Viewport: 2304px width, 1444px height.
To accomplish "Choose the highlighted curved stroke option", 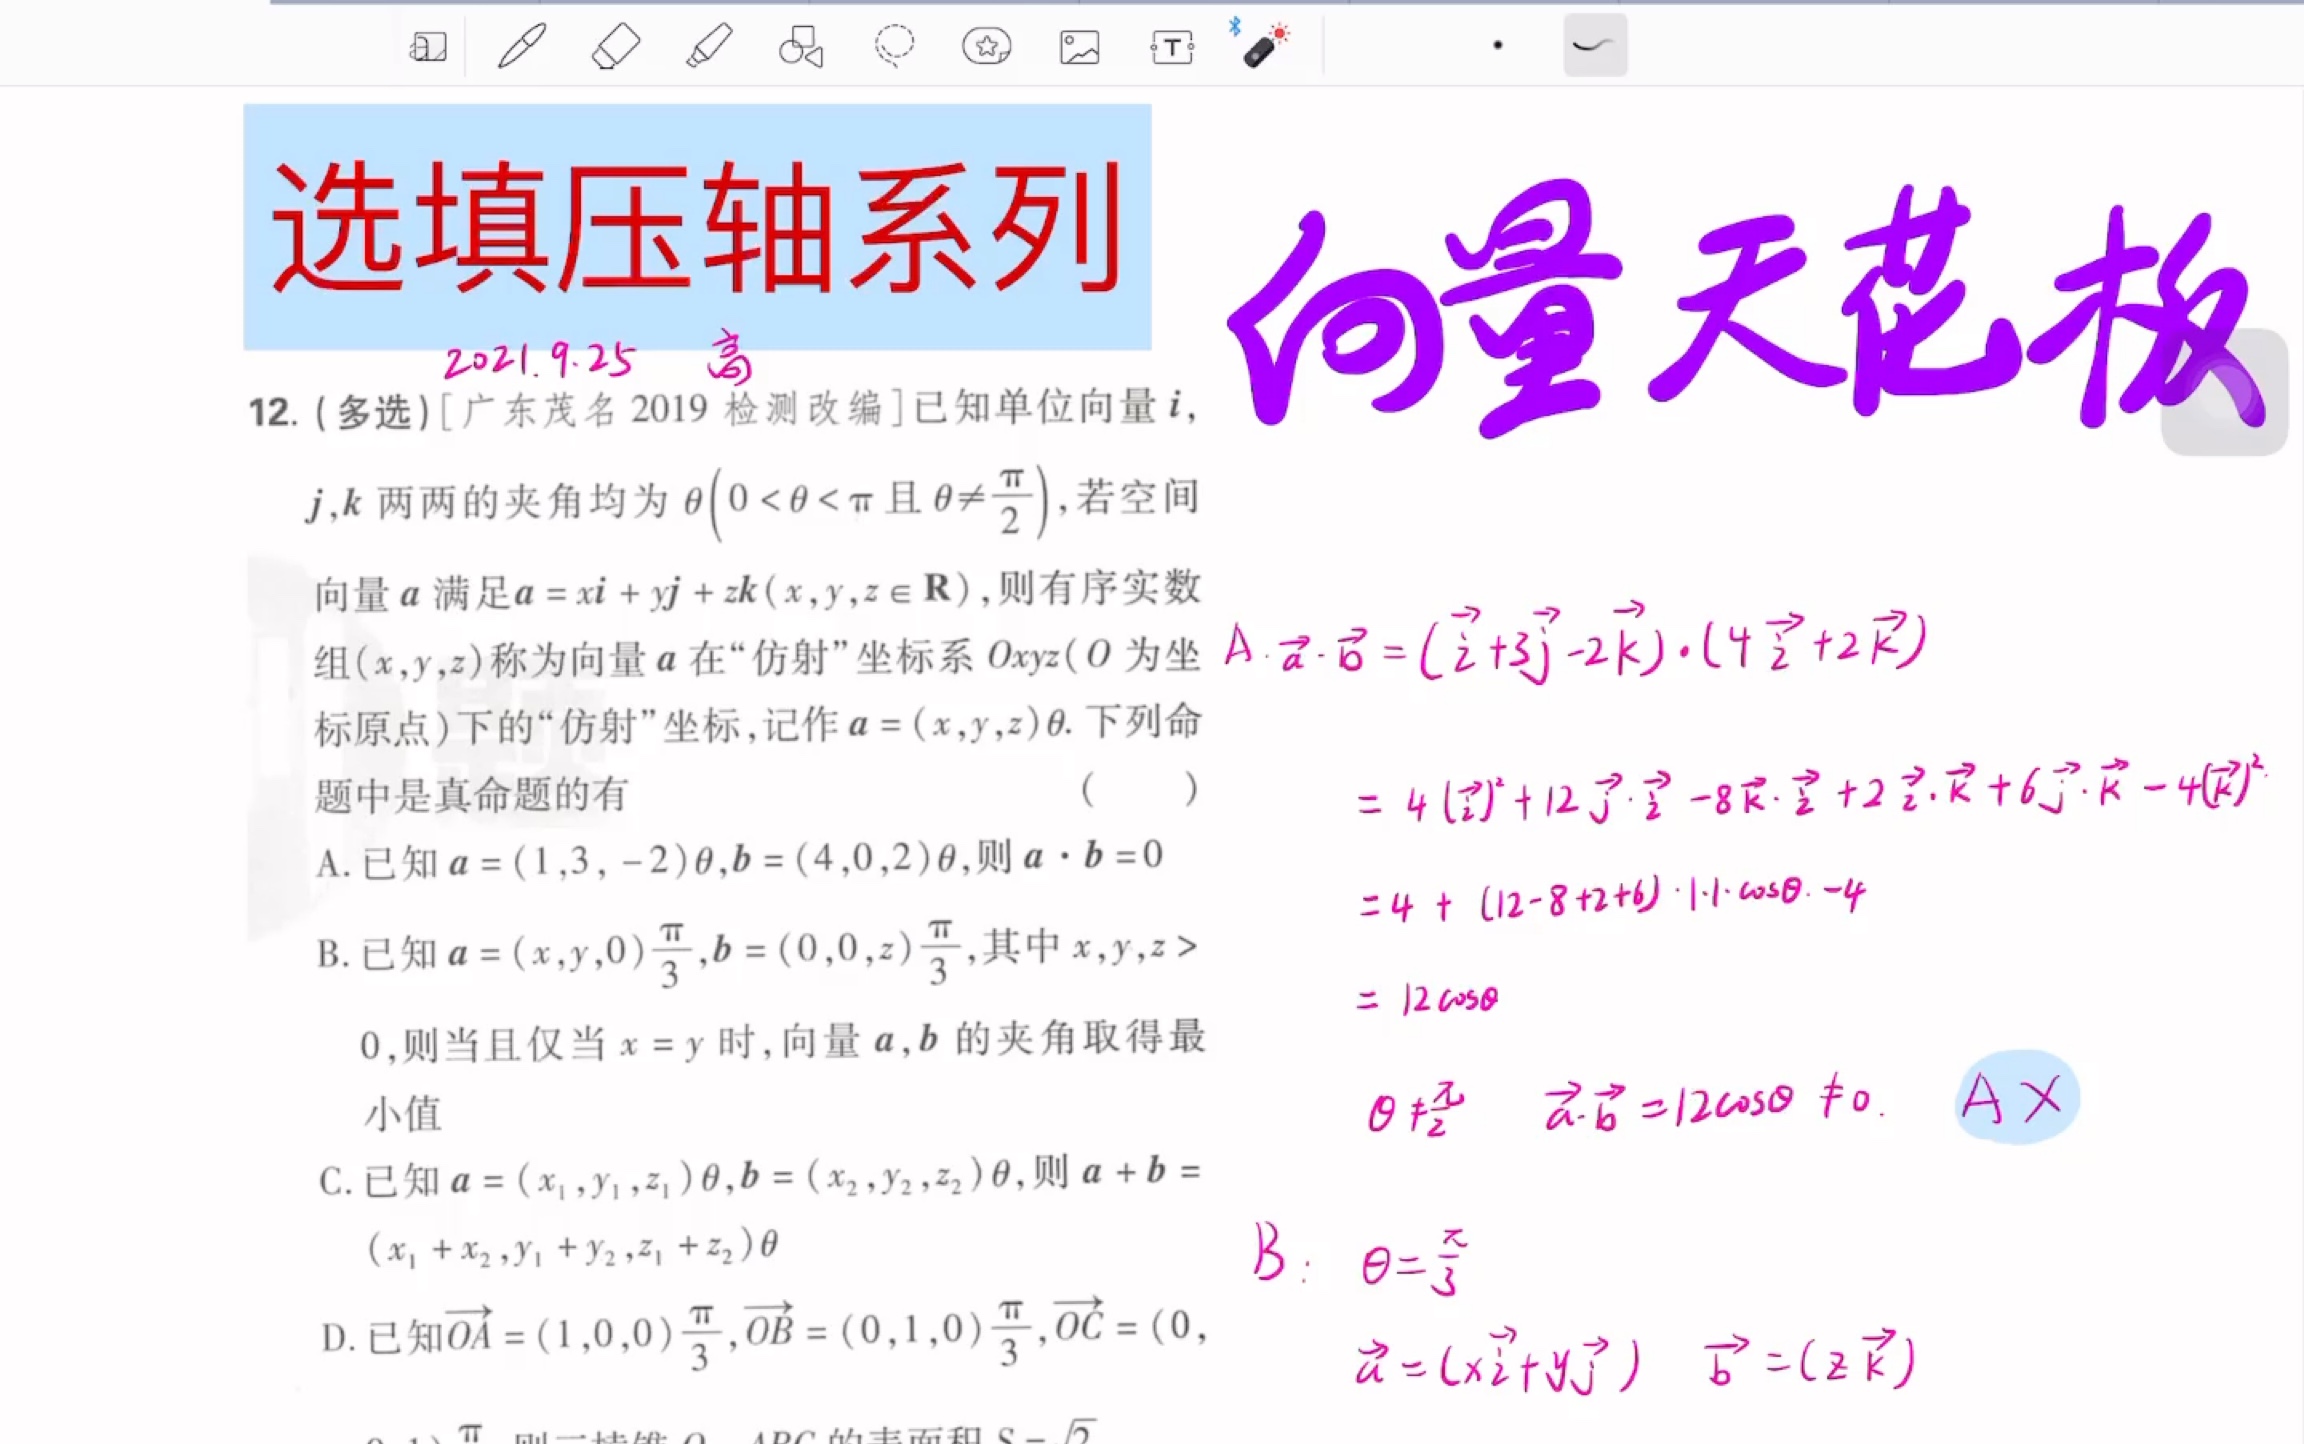I will (1595, 45).
